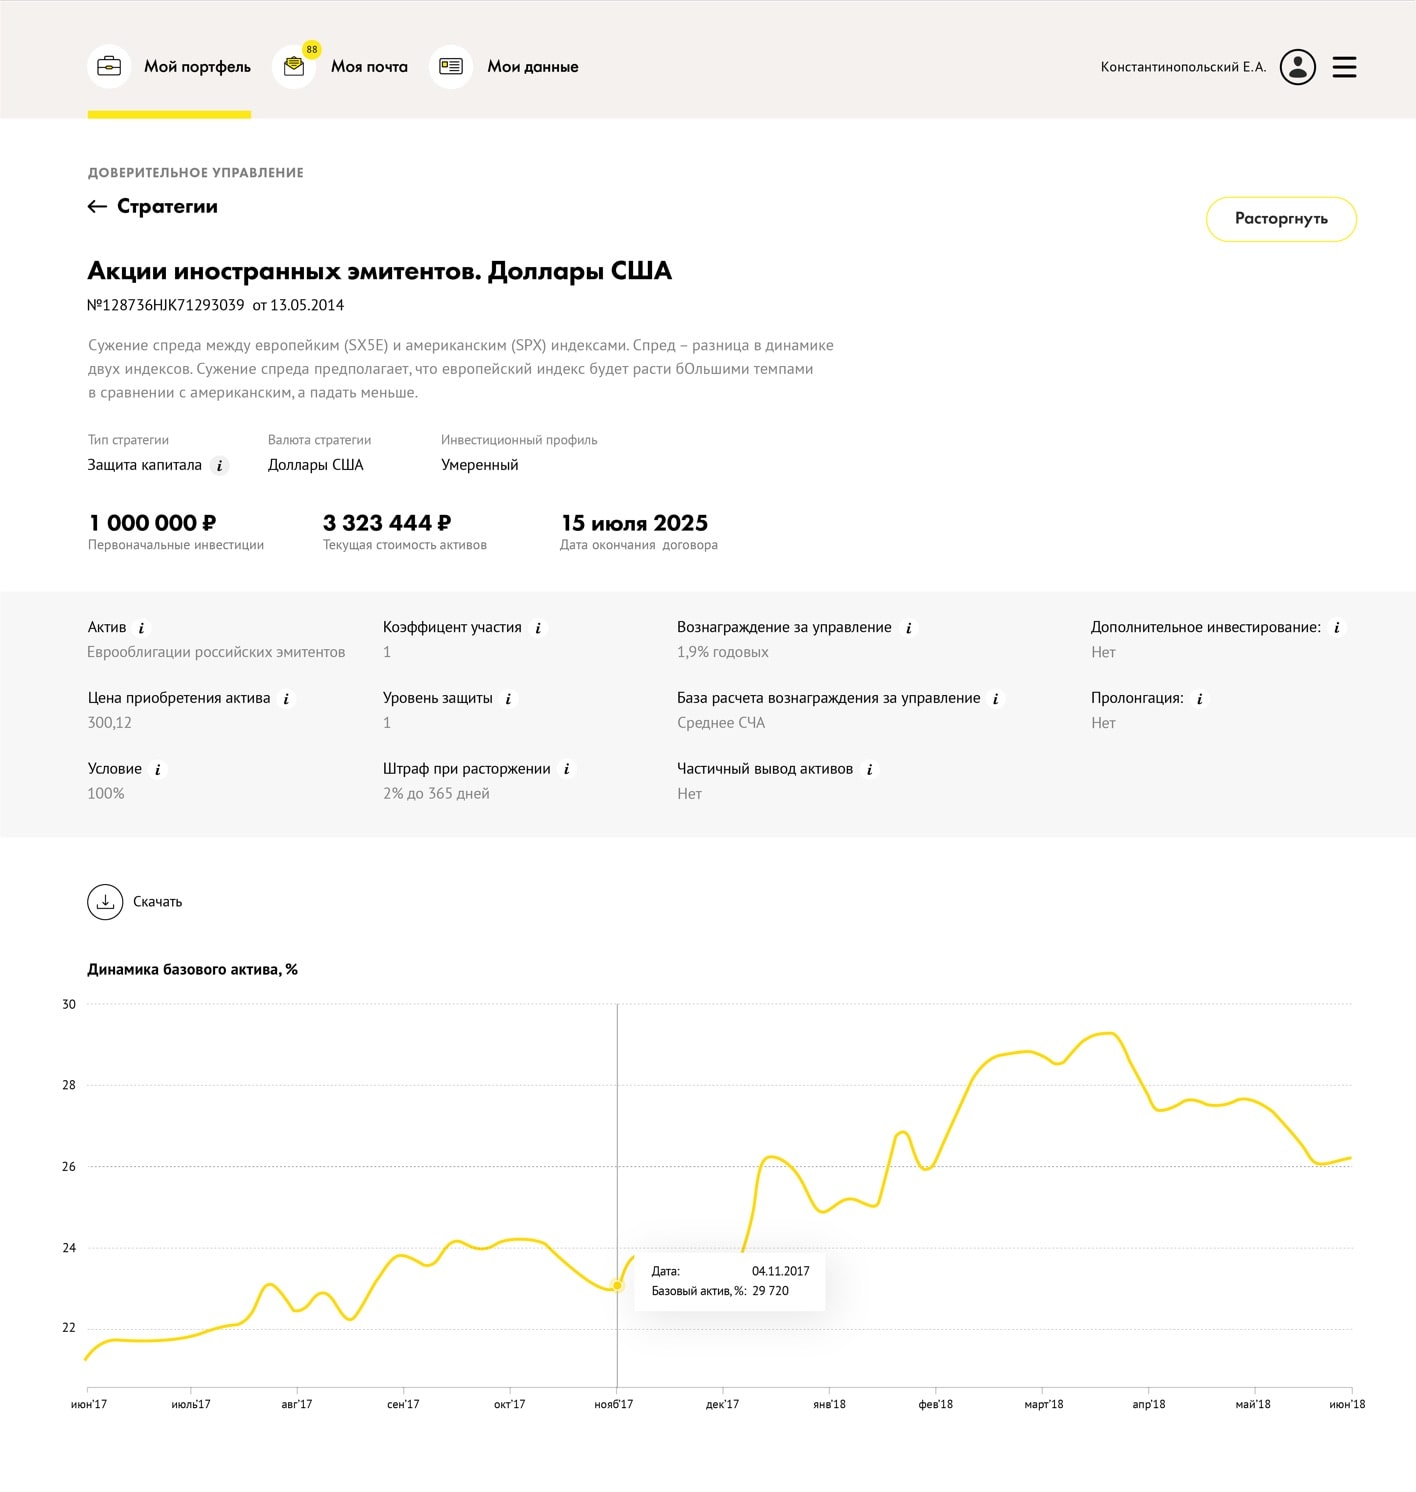Image resolution: width=1416 pixels, height=1492 pixels.
Task: Click the март'18 axis label
Action: (1044, 1405)
